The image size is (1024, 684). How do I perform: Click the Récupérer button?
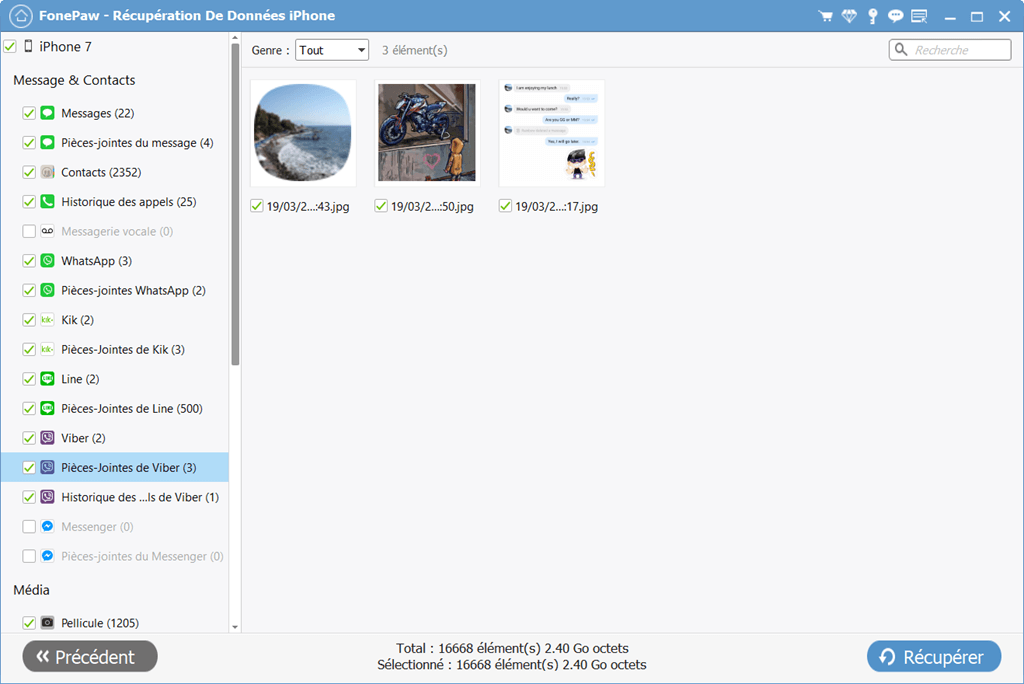click(x=934, y=657)
